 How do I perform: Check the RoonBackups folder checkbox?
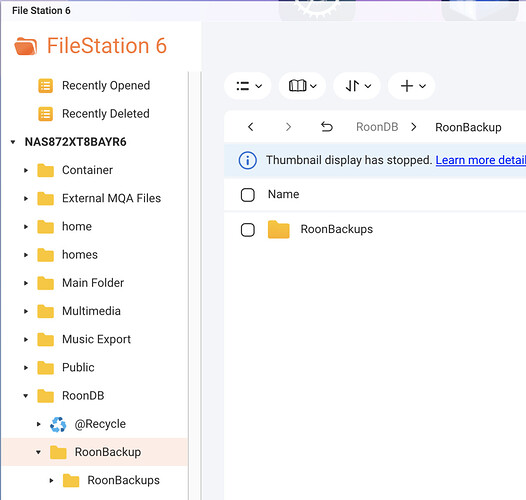(248, 230)
